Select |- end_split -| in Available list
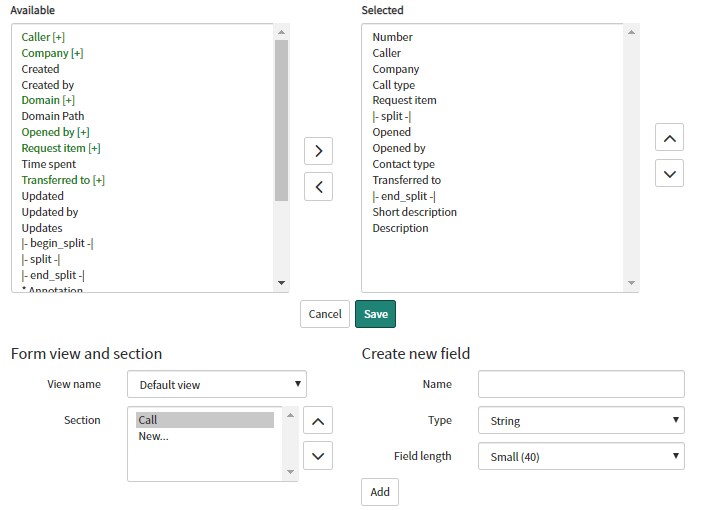The image size is (712, 510). (53, 275)
